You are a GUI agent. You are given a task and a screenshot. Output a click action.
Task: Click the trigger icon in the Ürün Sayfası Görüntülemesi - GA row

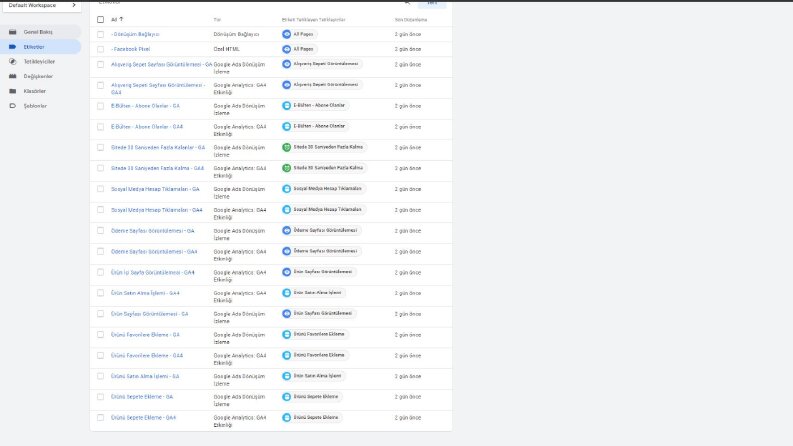(x=286, y=314)
